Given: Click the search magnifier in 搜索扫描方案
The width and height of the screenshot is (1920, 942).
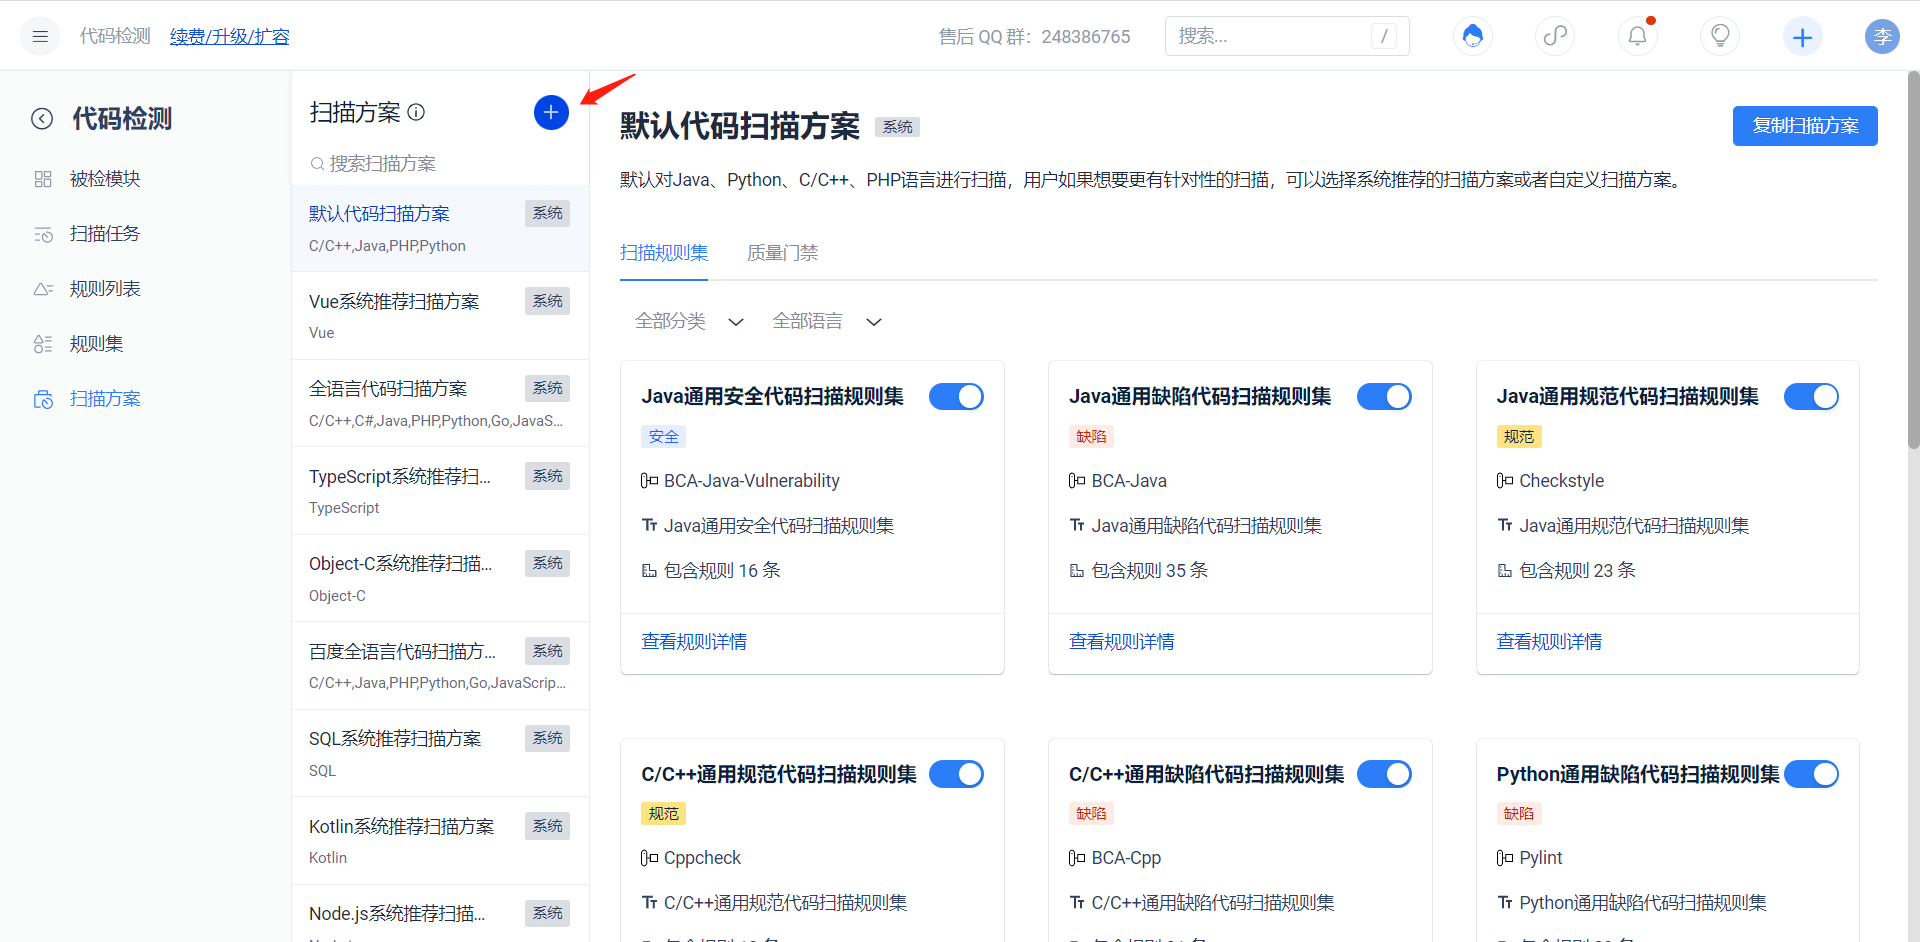Looking at the screenshot, I should 317,164.
